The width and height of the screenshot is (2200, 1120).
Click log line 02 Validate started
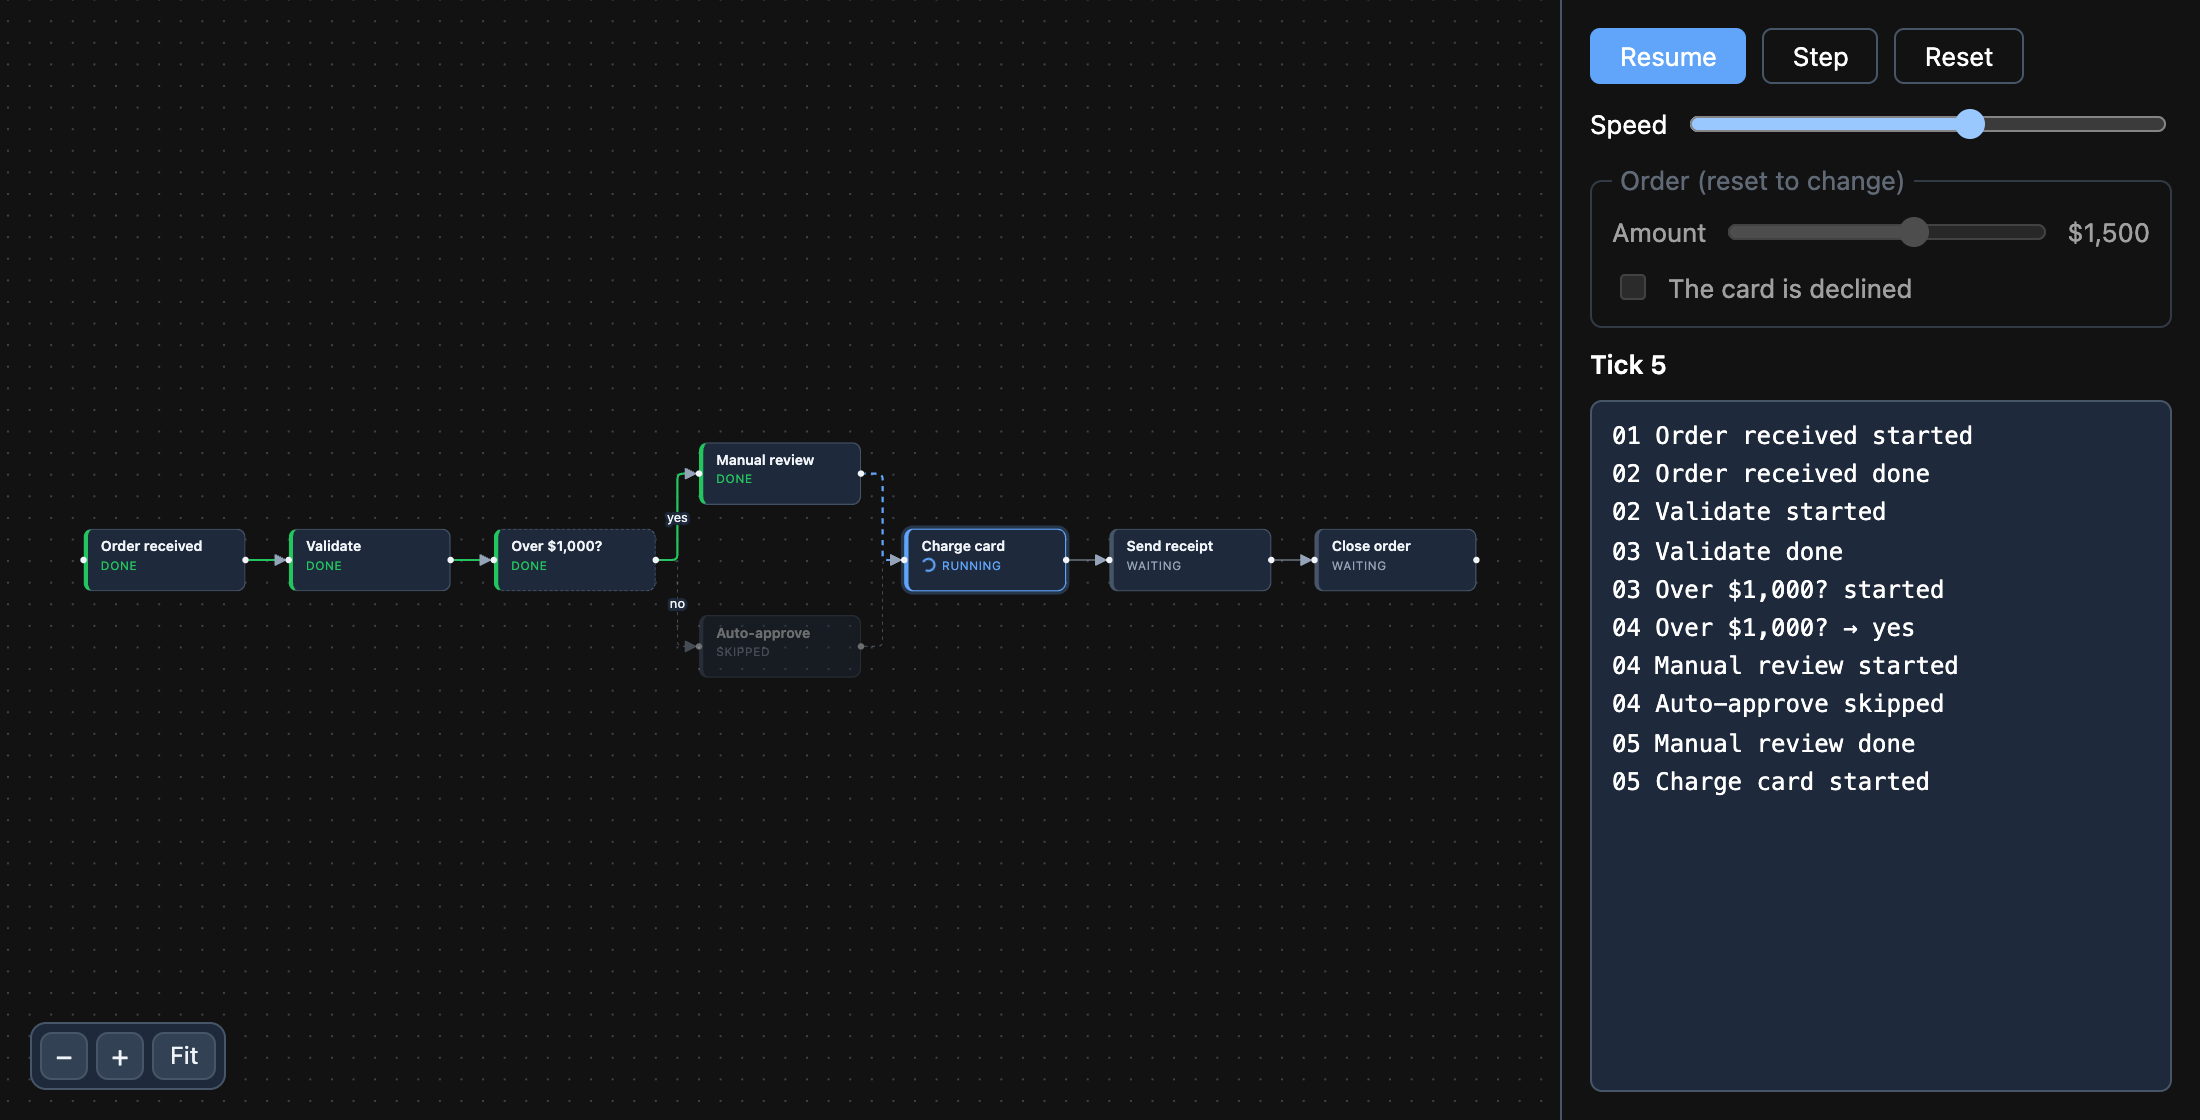pyautogui.click(x=1749, y=512)
